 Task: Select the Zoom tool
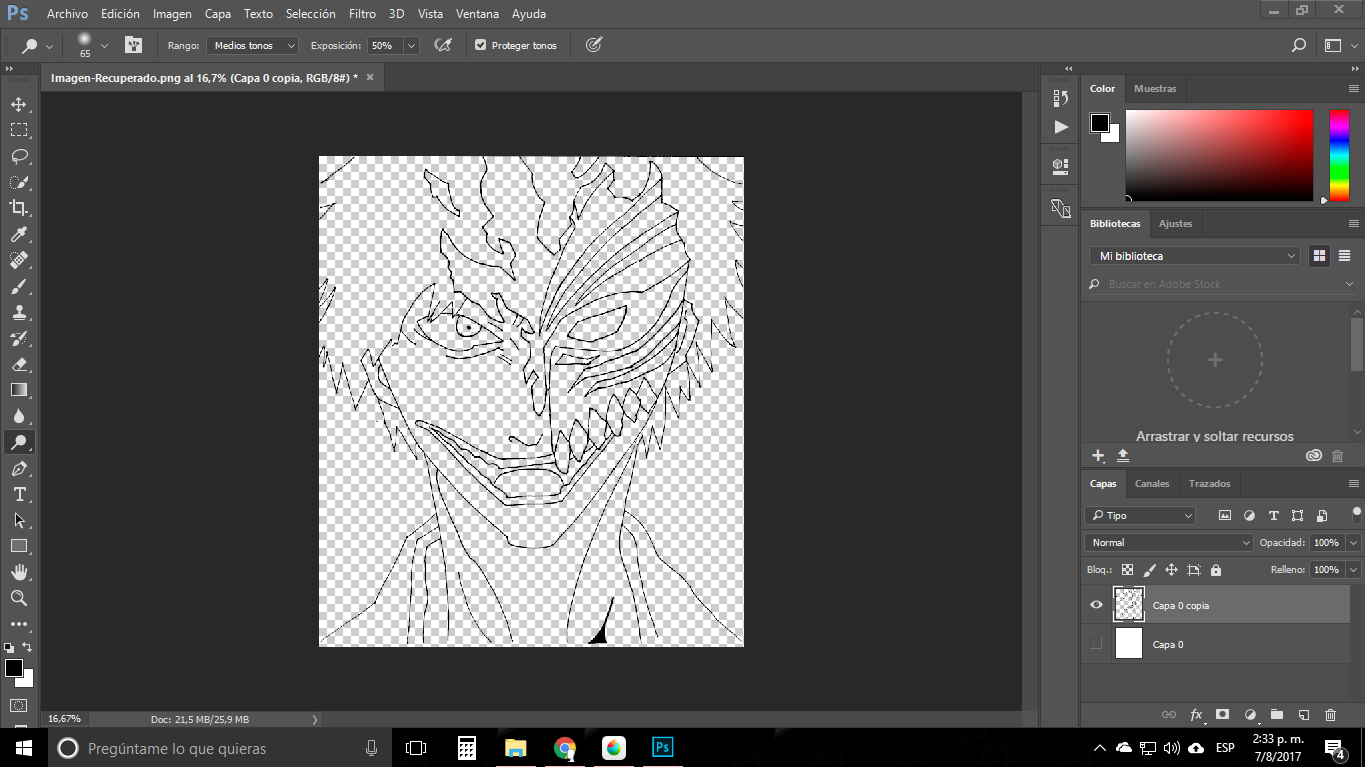[19, 598]
